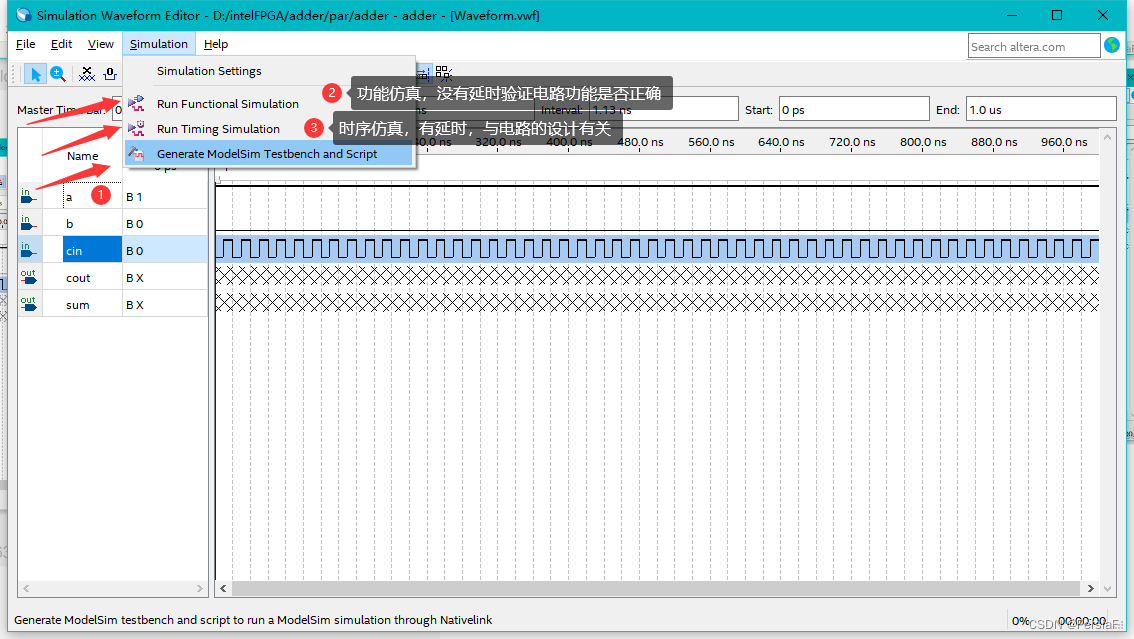Viewport: 1134px width, 639px height.
Task: Click the waveform horizontal scrollbar track
Action: point(657,588)
